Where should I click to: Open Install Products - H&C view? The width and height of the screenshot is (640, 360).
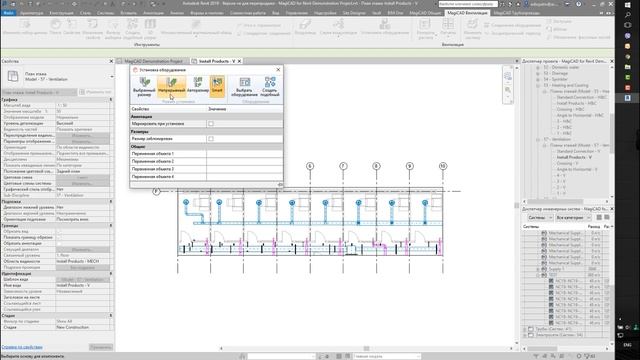(576, 104)
